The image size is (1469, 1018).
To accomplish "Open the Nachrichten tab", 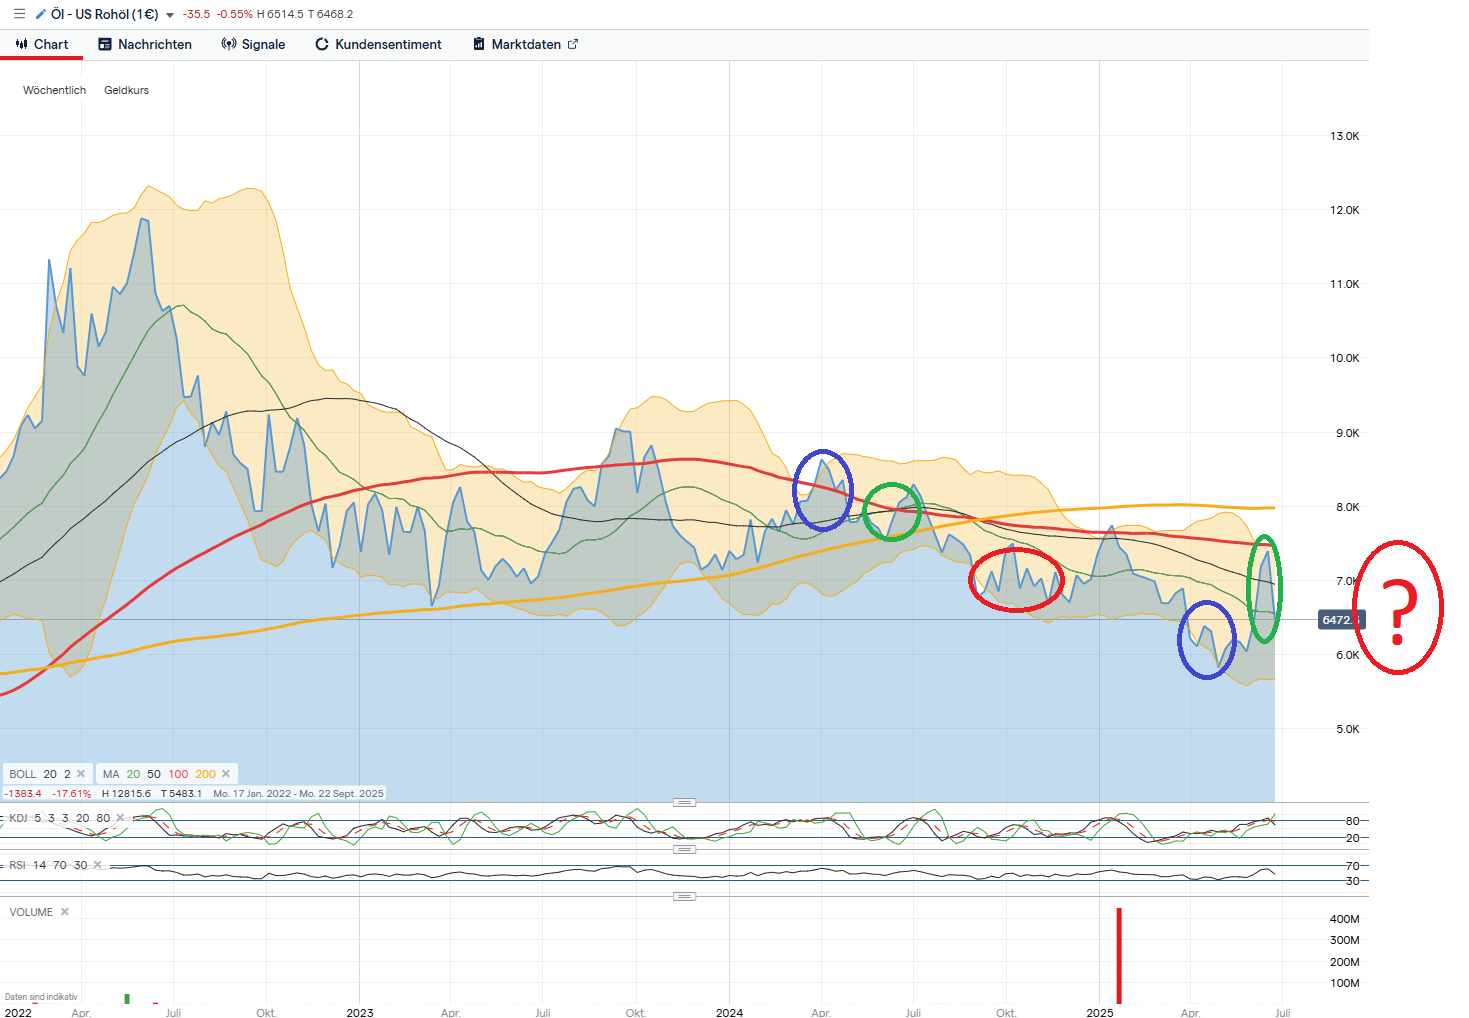I will tap(145, 44).
